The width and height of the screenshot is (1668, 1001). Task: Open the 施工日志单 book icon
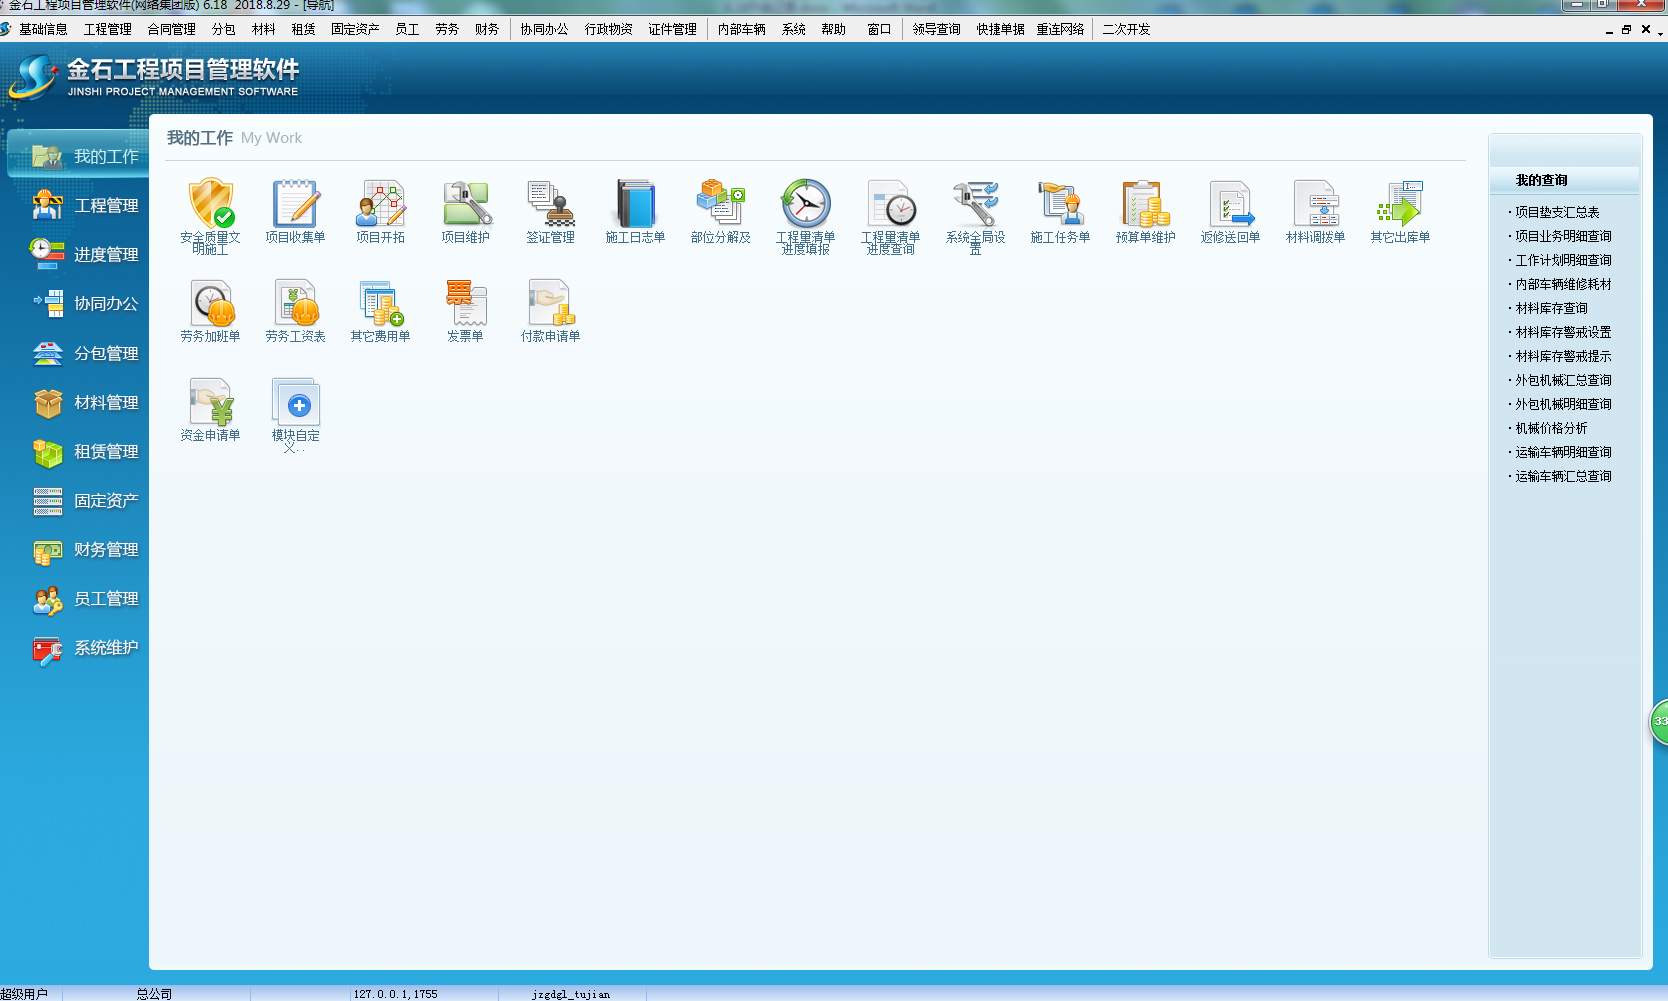click(x=635, y=204)
